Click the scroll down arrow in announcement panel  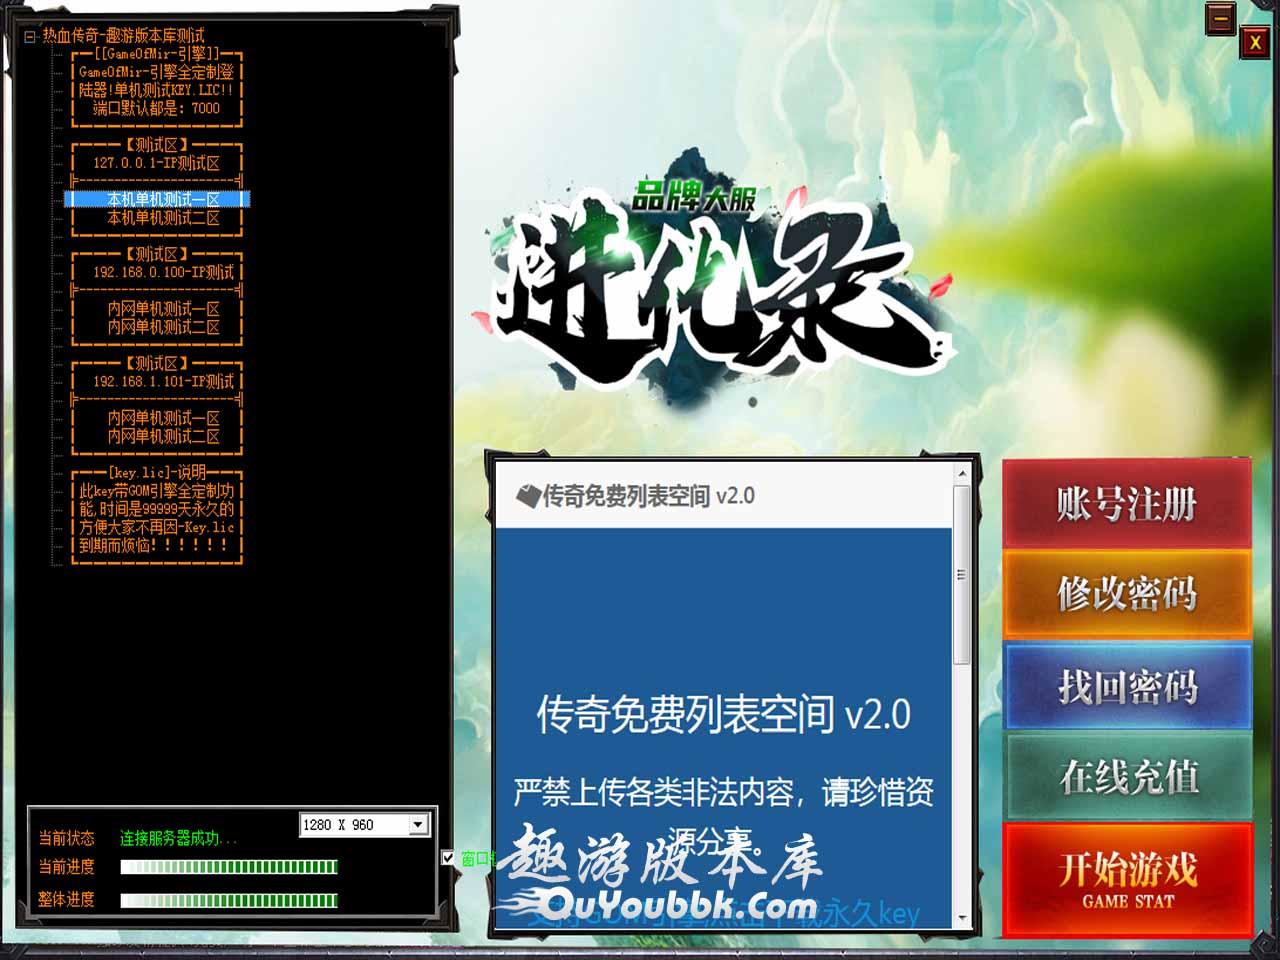(962, 917)
